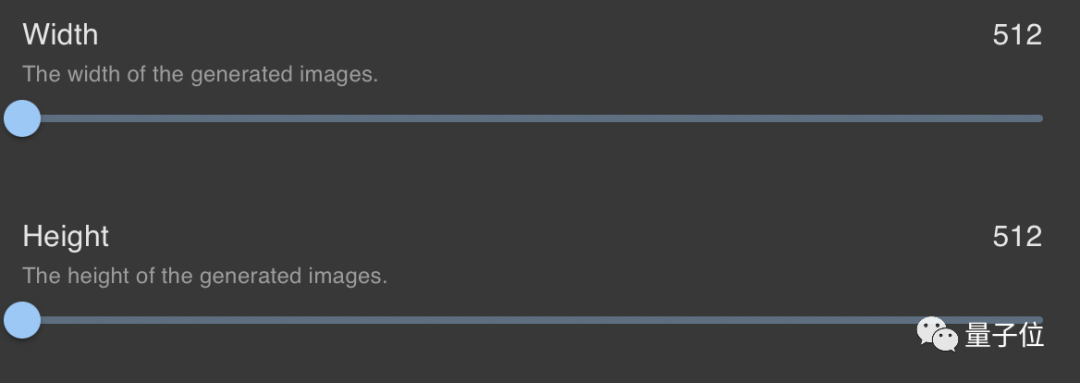1080x383 pixels.
Task: Set Height slider to three-quarters of track
Action: [788, 320]
